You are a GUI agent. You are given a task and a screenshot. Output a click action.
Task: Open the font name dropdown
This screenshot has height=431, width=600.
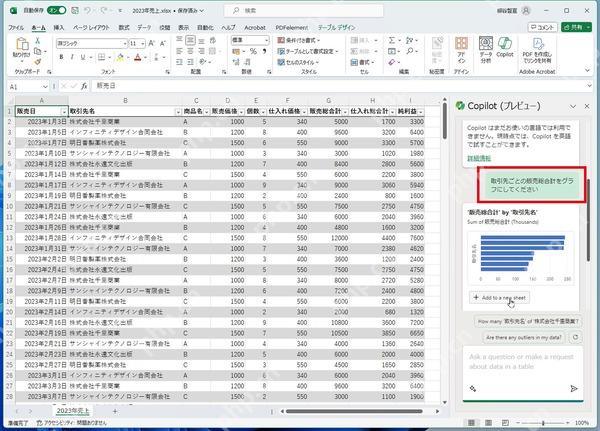pyautogui.click(x=125, y=44)
